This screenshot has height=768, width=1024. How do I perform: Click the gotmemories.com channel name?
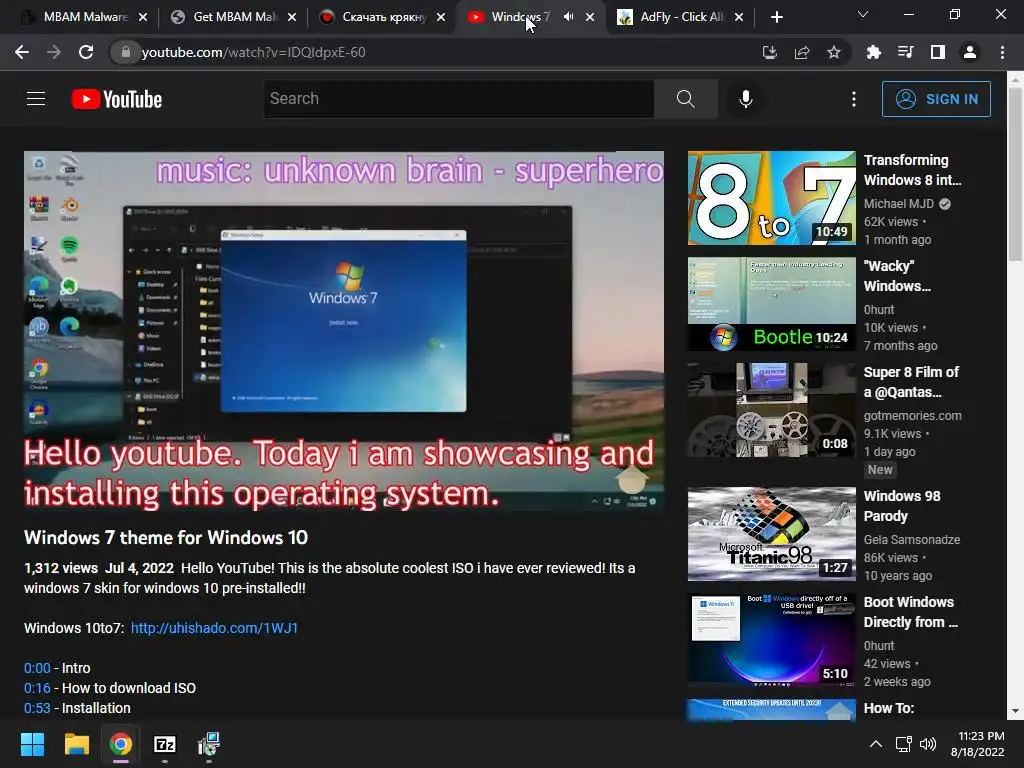click(912, 415)
